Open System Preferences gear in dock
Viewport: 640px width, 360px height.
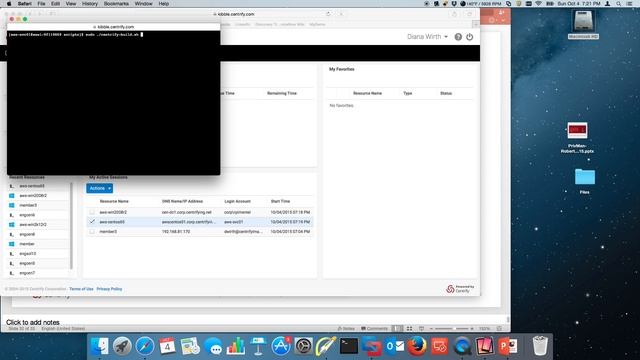[303, 346]
